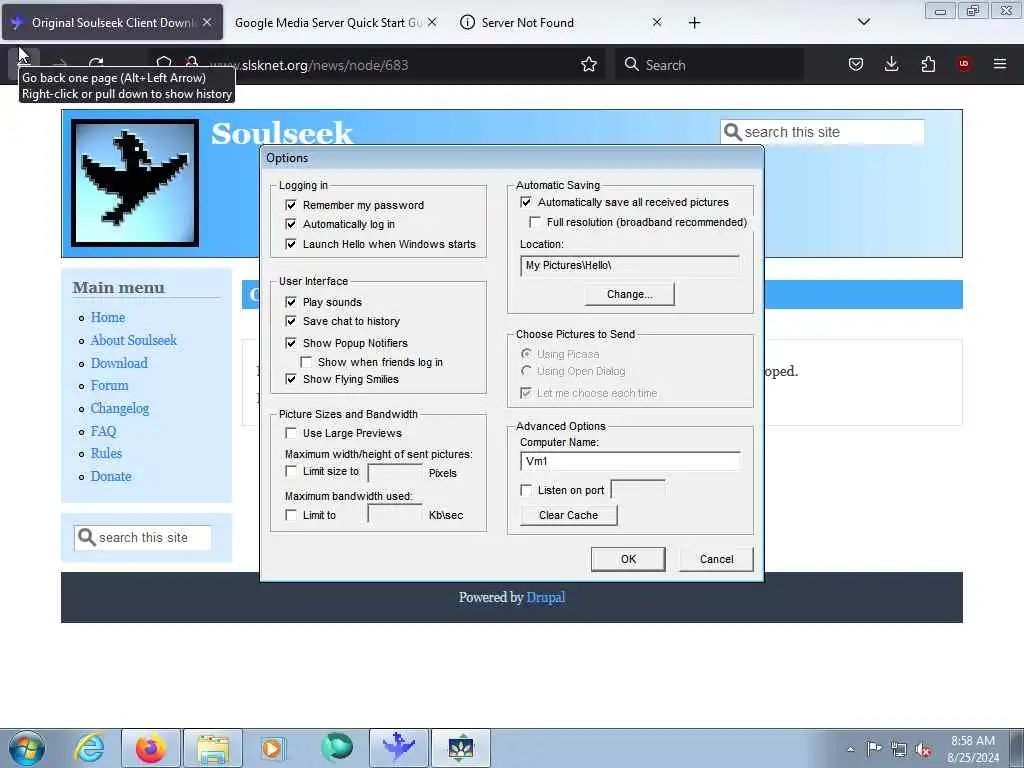Enable Use Large Previews checkbox
The image size is (1024, 768).
291,433
